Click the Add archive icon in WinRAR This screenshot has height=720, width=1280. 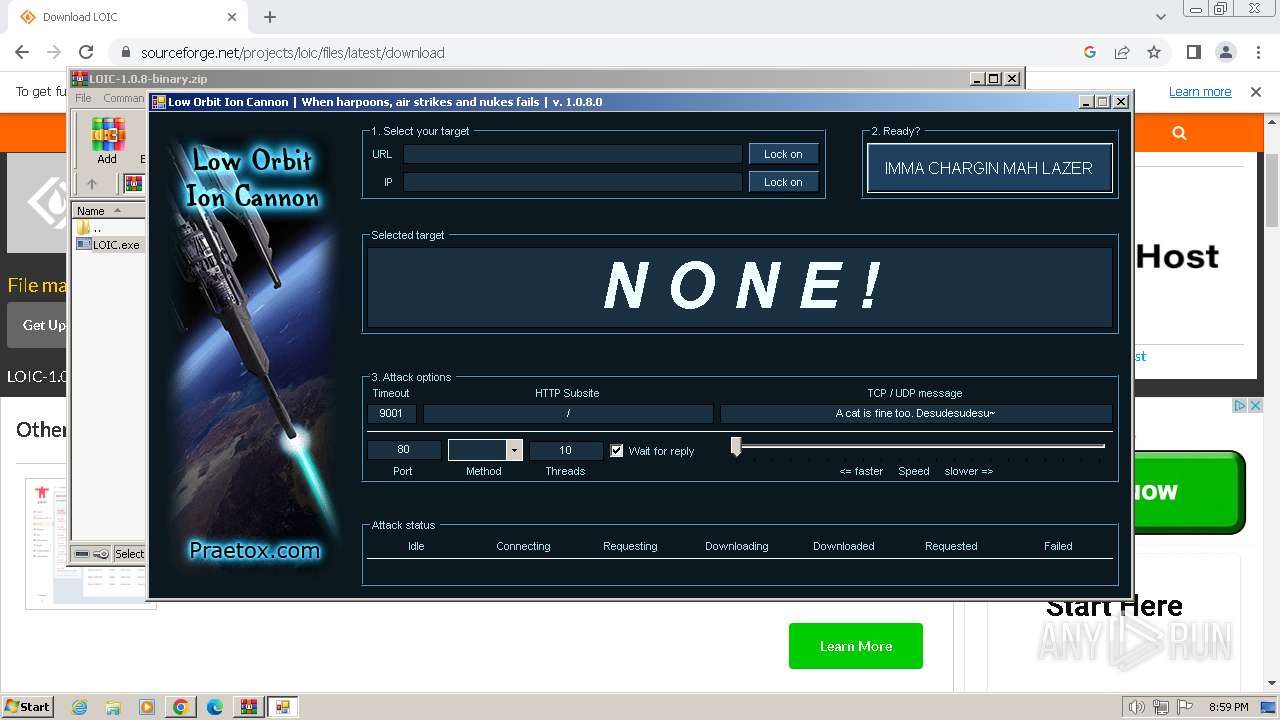[107, 140]
